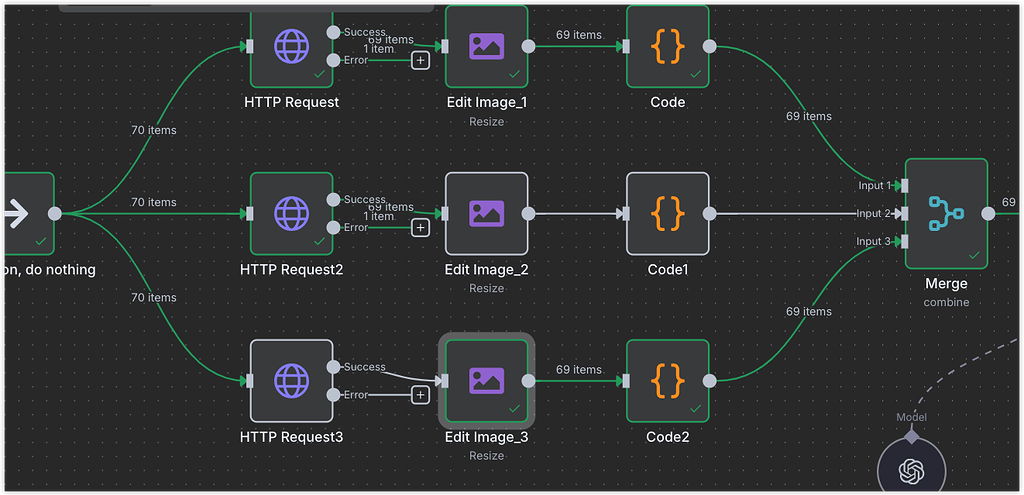1024x495 pixels.
Task: Select the 'do nothing' node arrow icon
Action: pyautogui.click(x=16, y=214)
